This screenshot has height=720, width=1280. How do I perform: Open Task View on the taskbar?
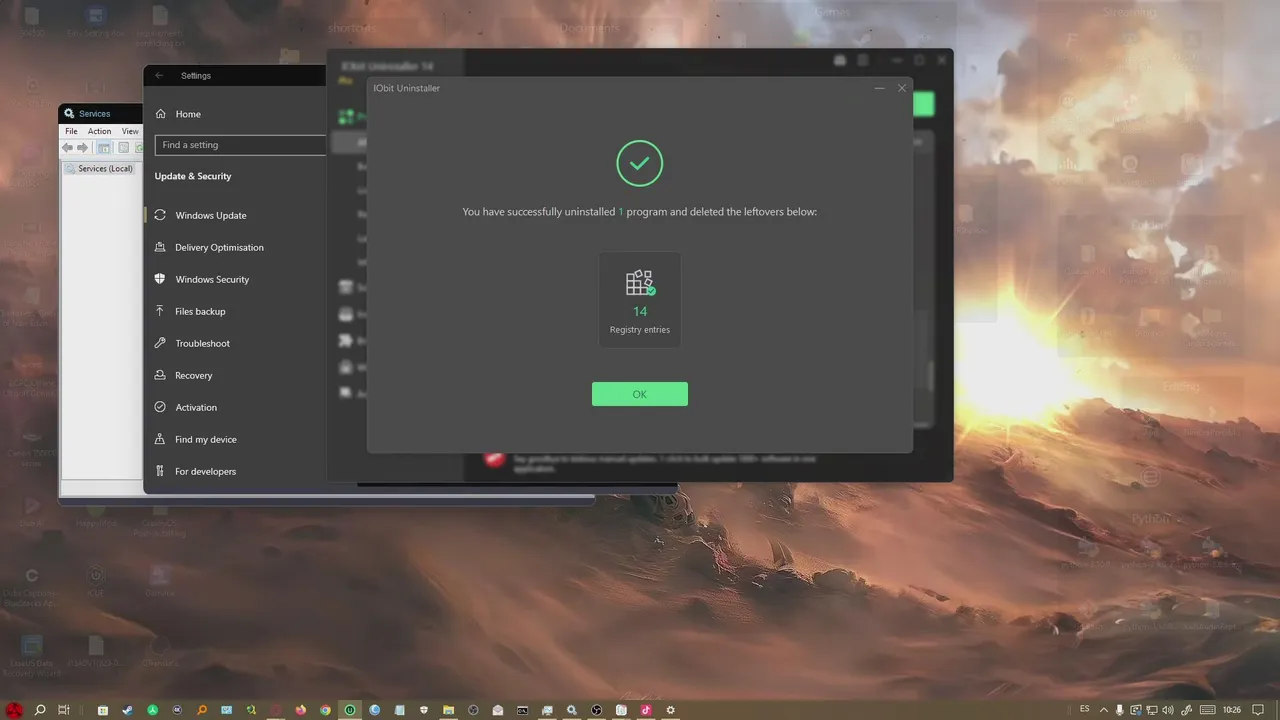(x=64, y=710)
